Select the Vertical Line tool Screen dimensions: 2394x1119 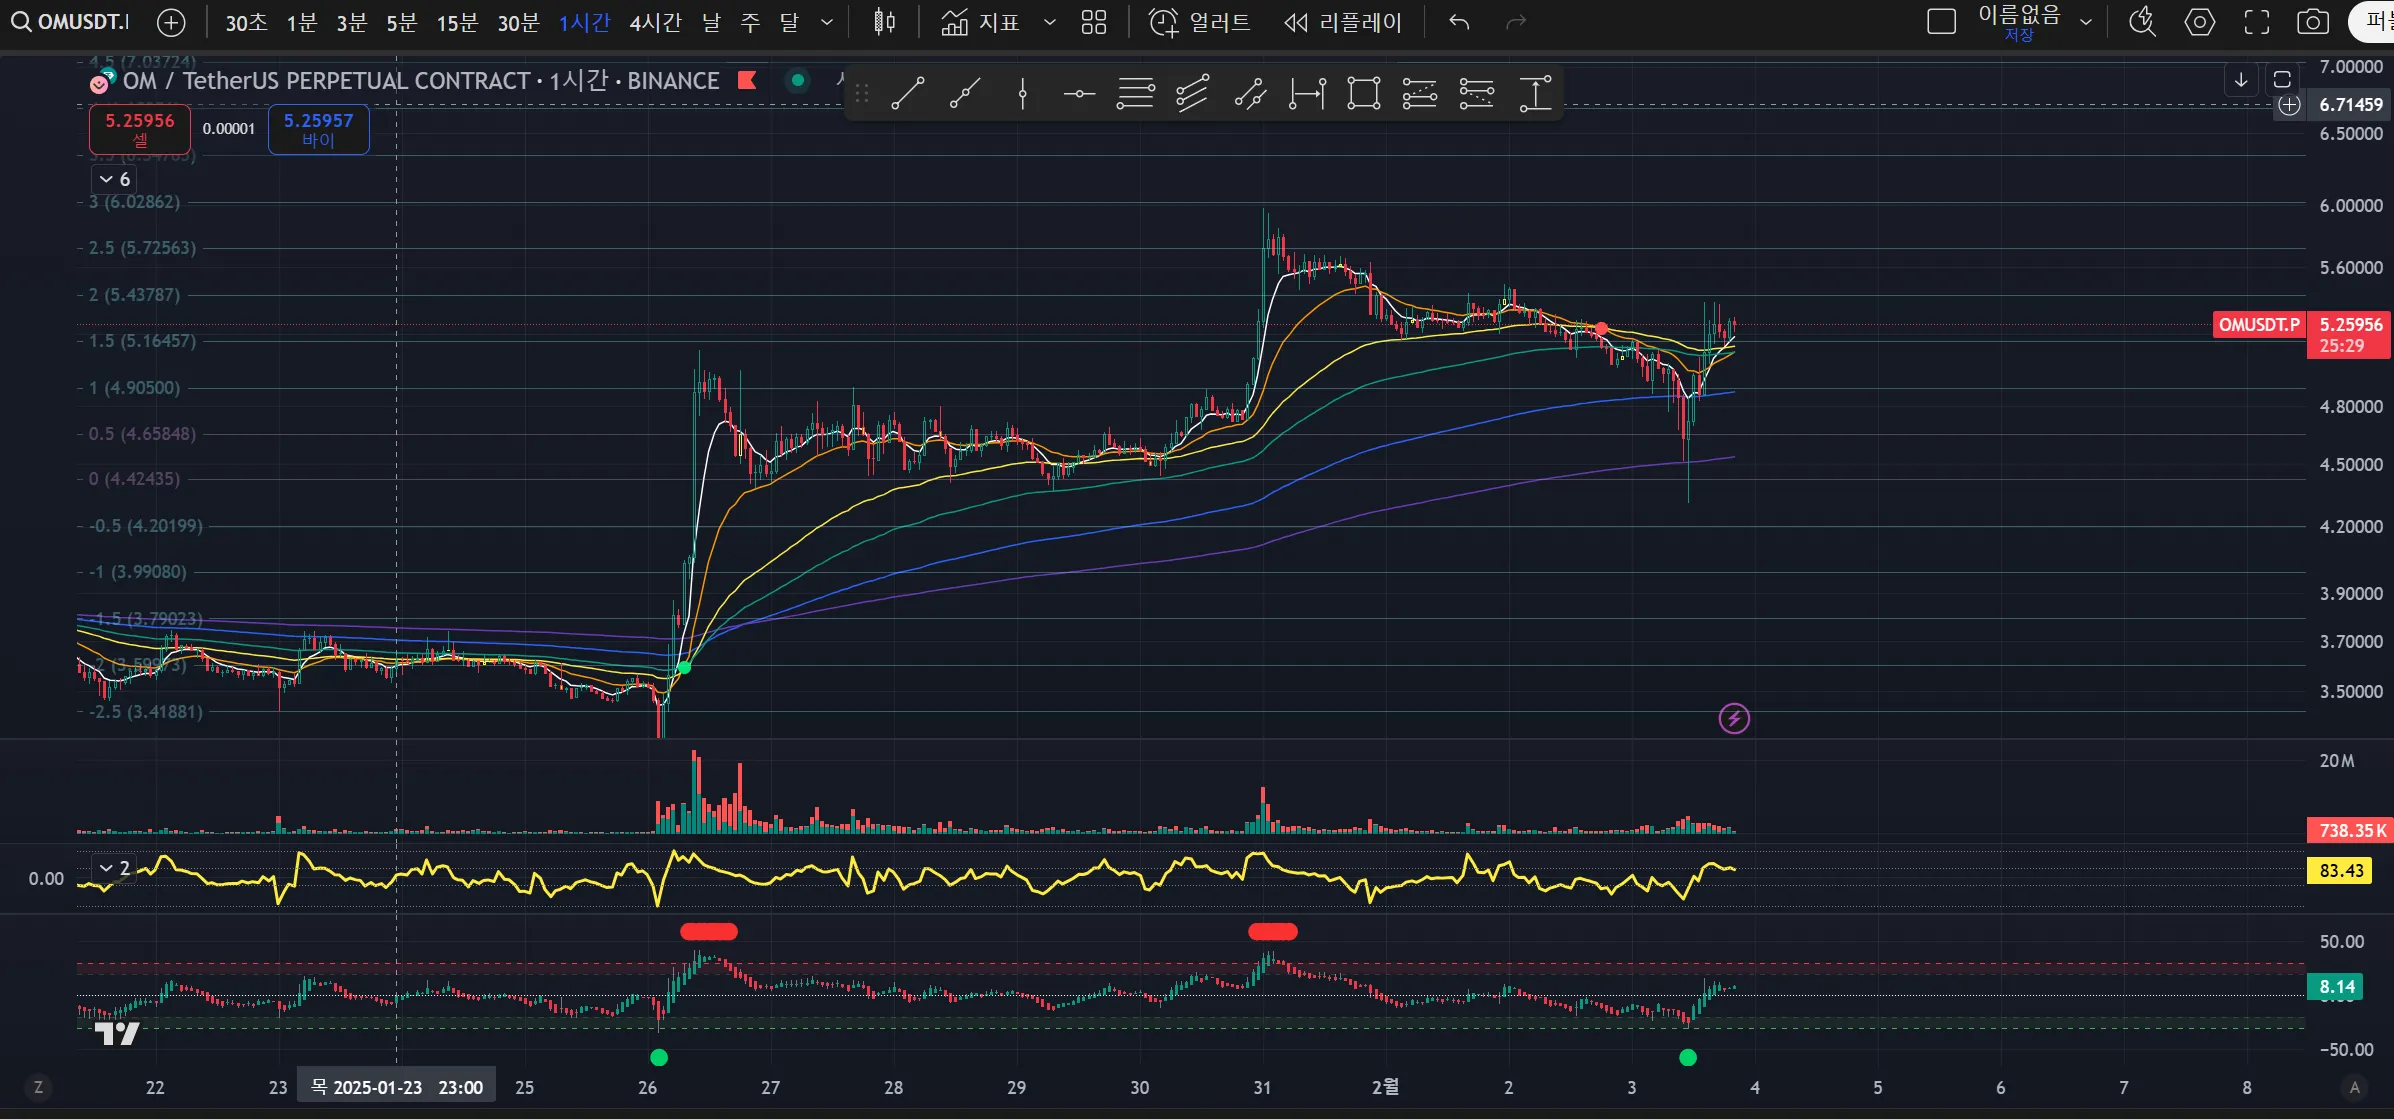[x=1022, y=94]
